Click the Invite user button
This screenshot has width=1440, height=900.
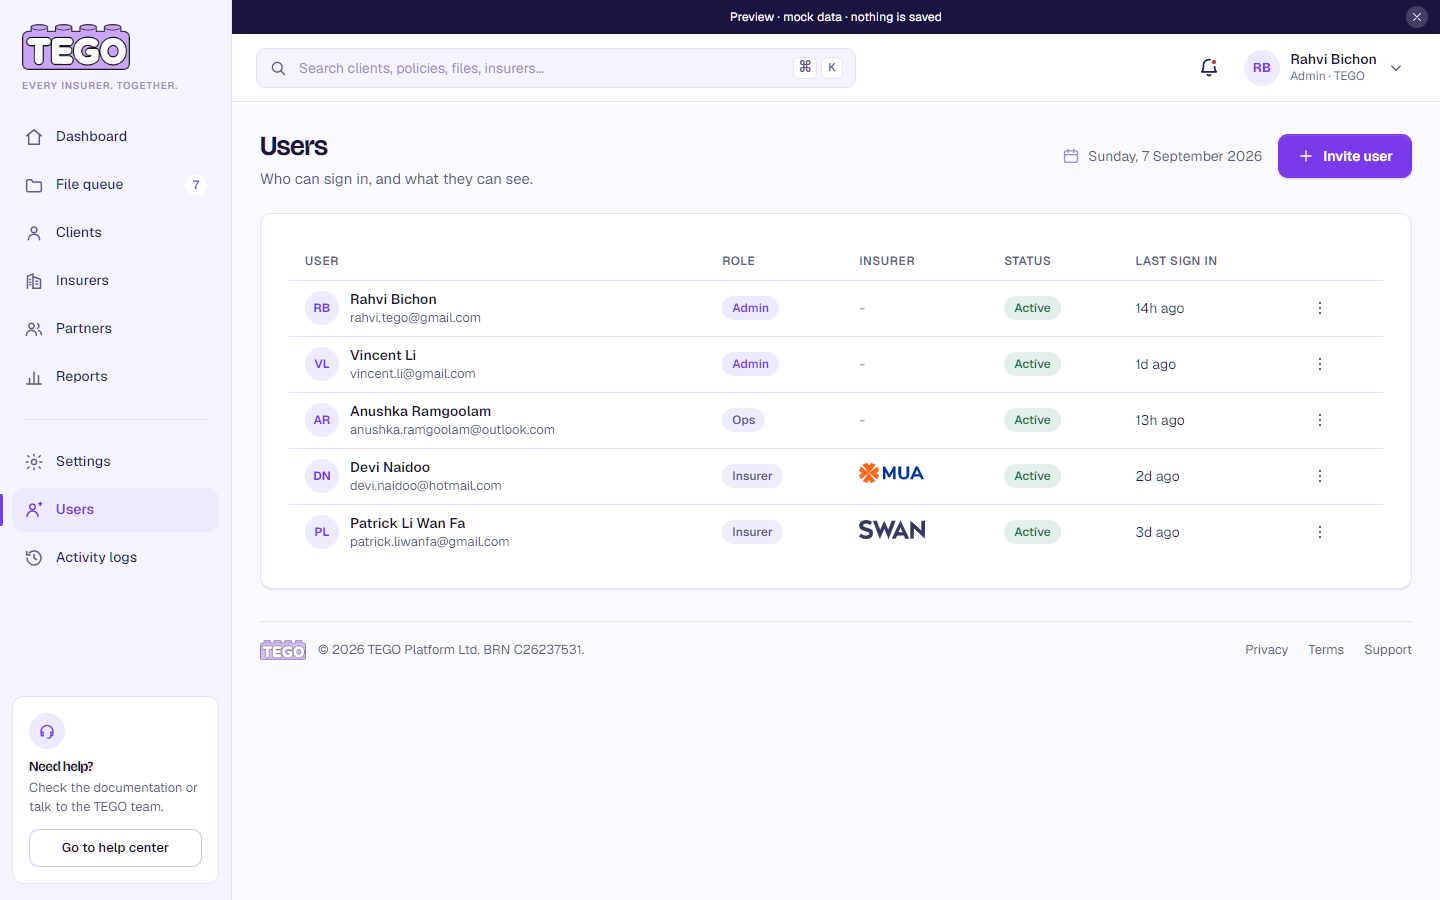click(1345, 156)
